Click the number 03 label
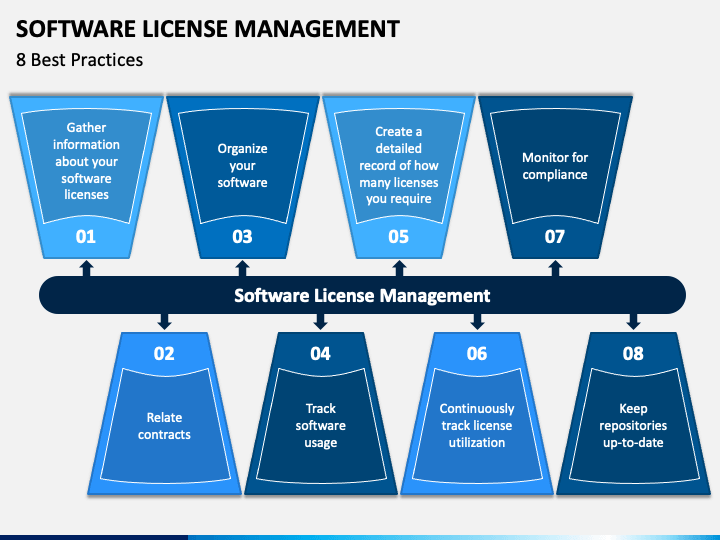The height and width of the screenshot is (540, 720). pyautogui.click(x=242, y=236)
